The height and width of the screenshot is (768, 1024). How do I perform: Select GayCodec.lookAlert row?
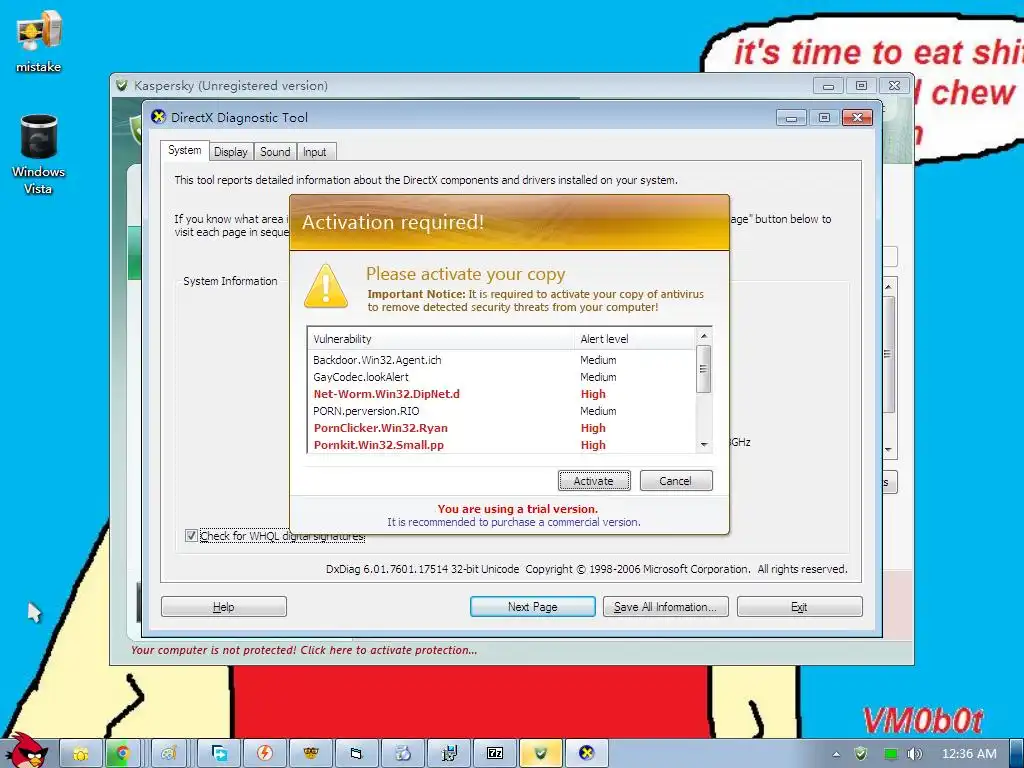click(x=502, y=377)
